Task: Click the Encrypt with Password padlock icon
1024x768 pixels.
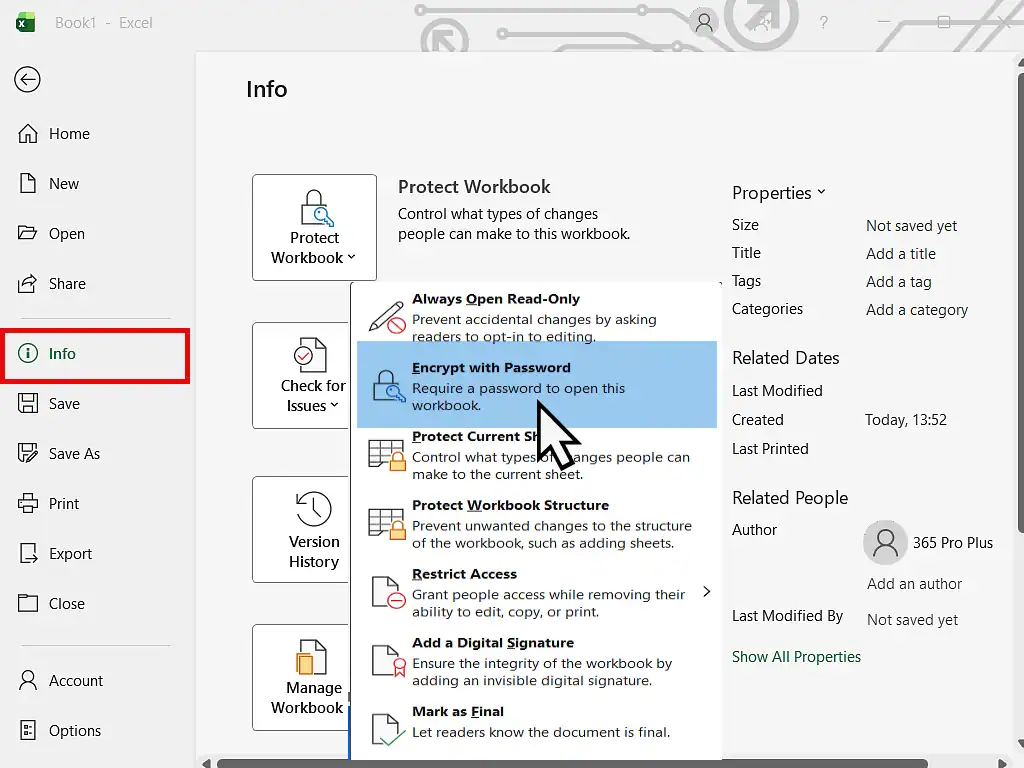Action: pos(387,386)
